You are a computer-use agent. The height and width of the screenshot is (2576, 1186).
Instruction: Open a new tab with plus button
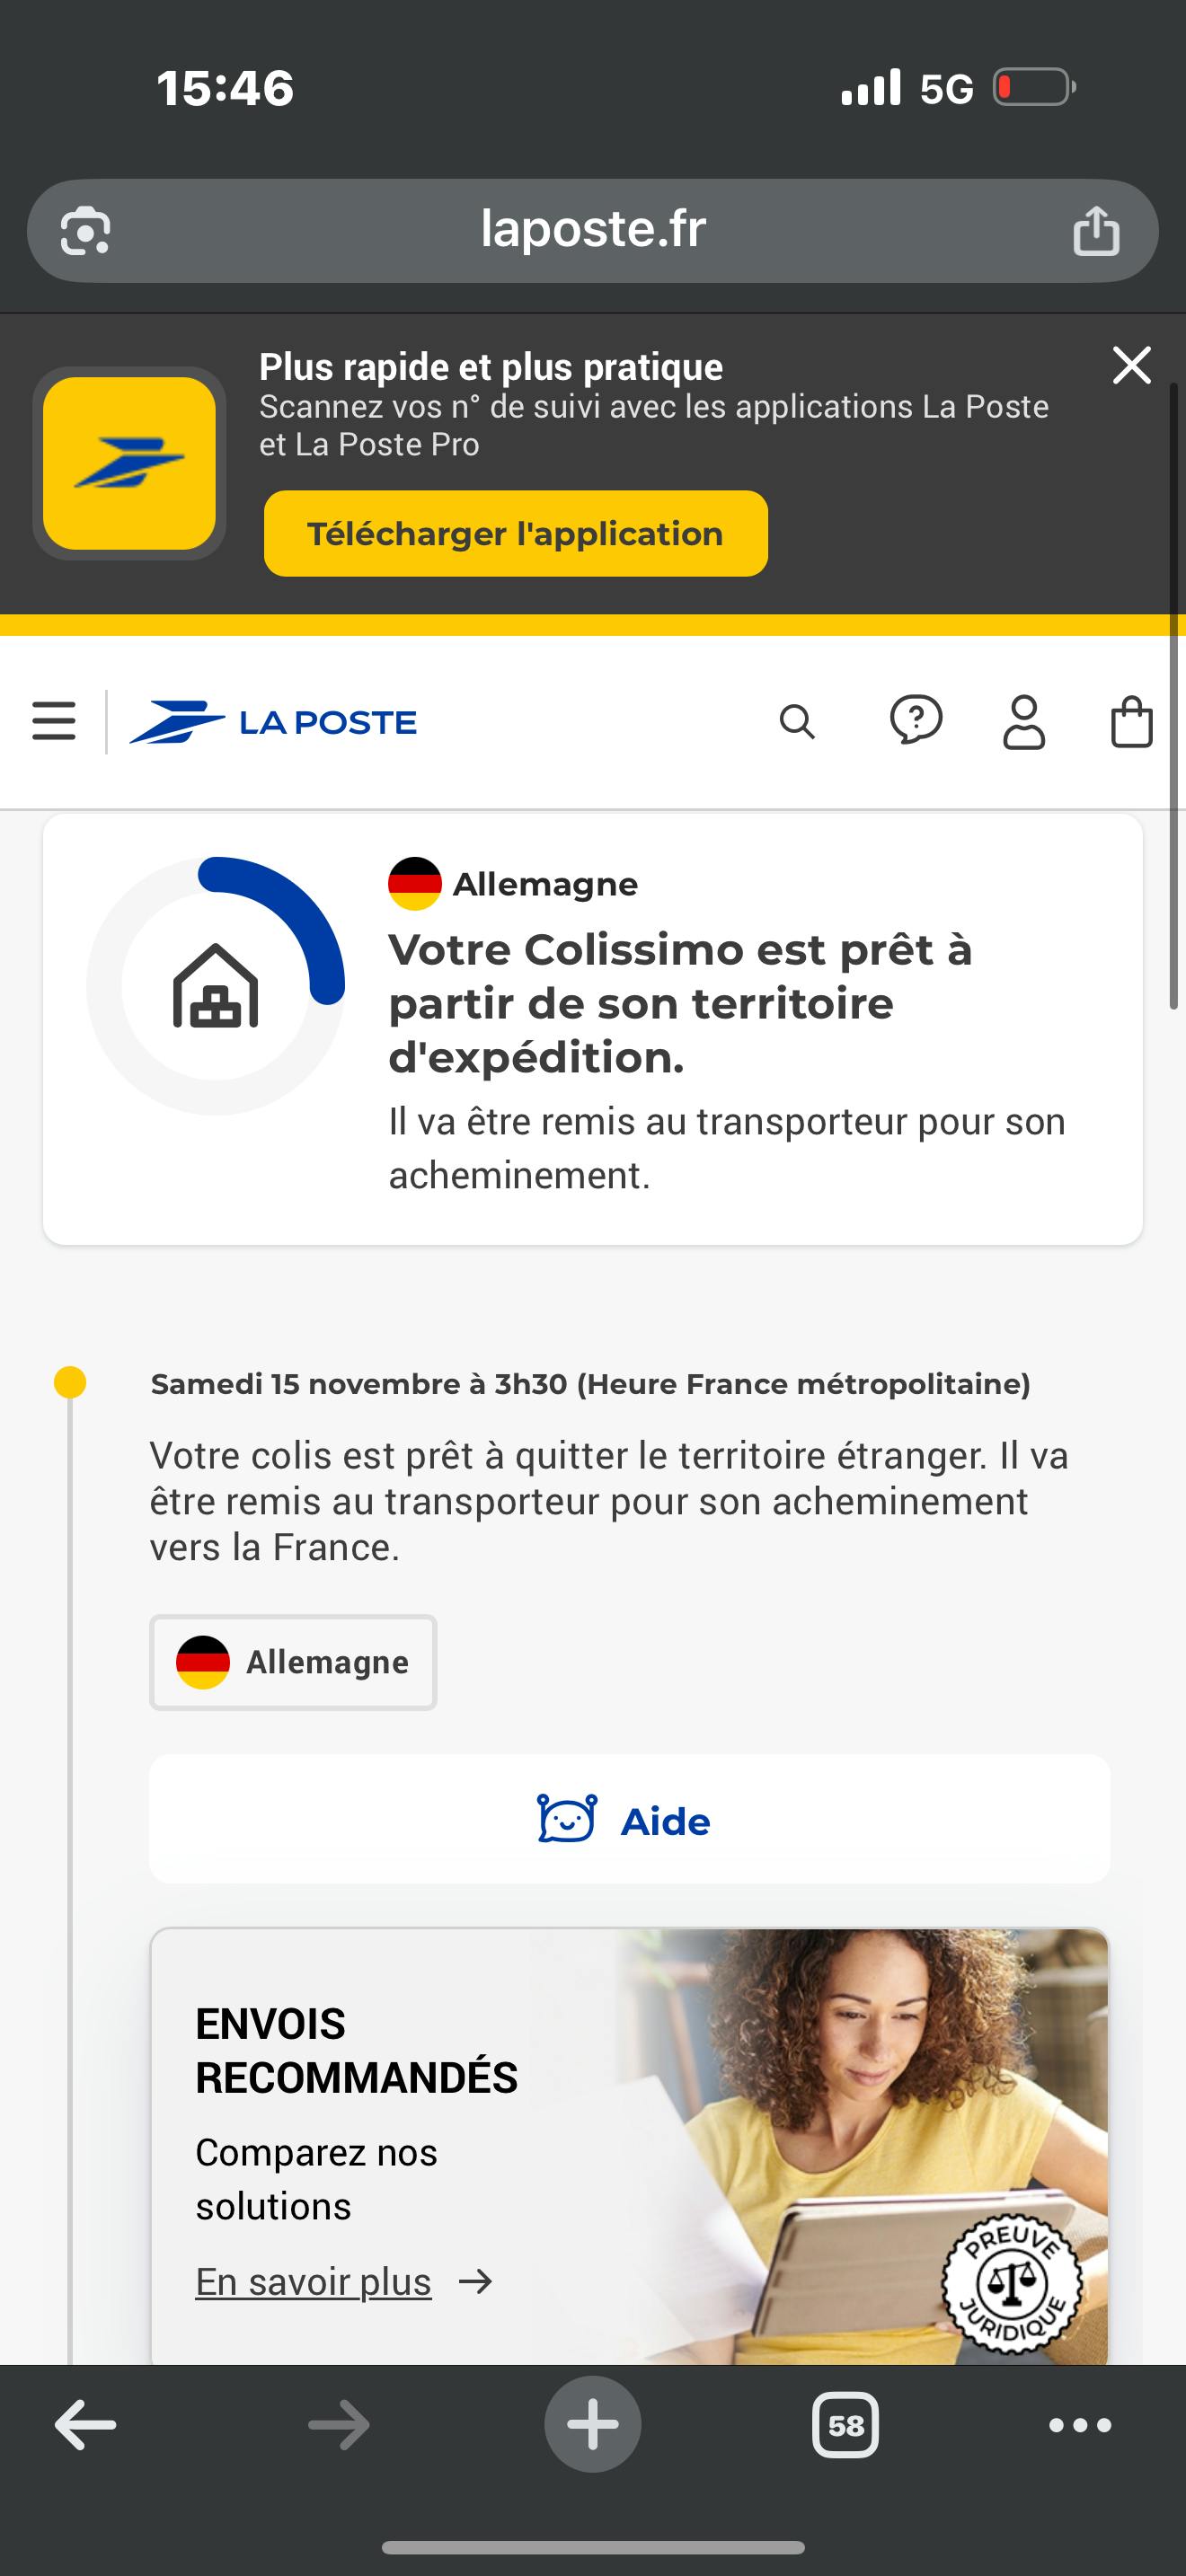pos(592,2425)
